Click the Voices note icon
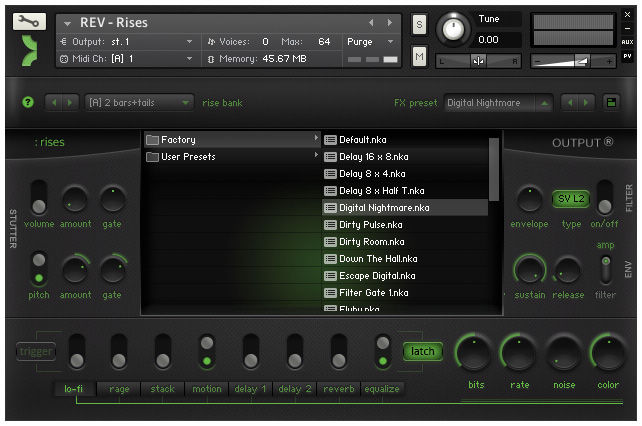This screenshot has height=426, width=642. [211, 42]
